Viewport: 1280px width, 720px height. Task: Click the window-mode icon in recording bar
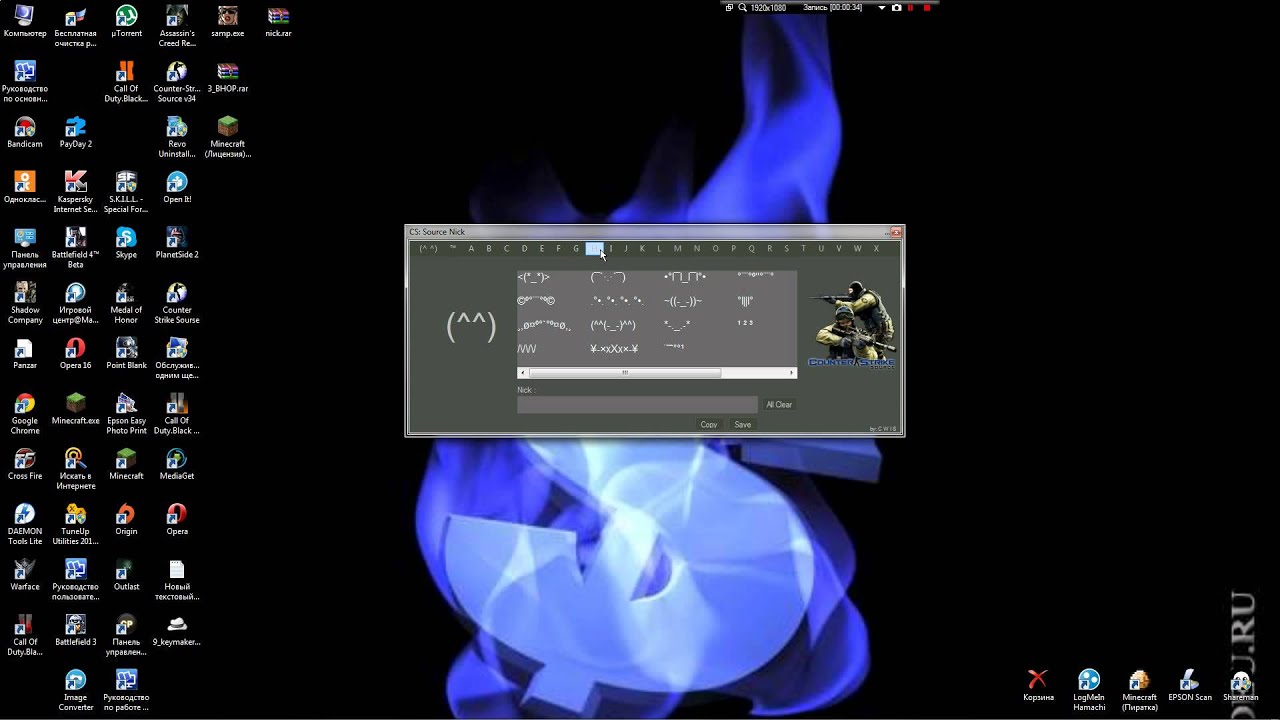(730, 7)
